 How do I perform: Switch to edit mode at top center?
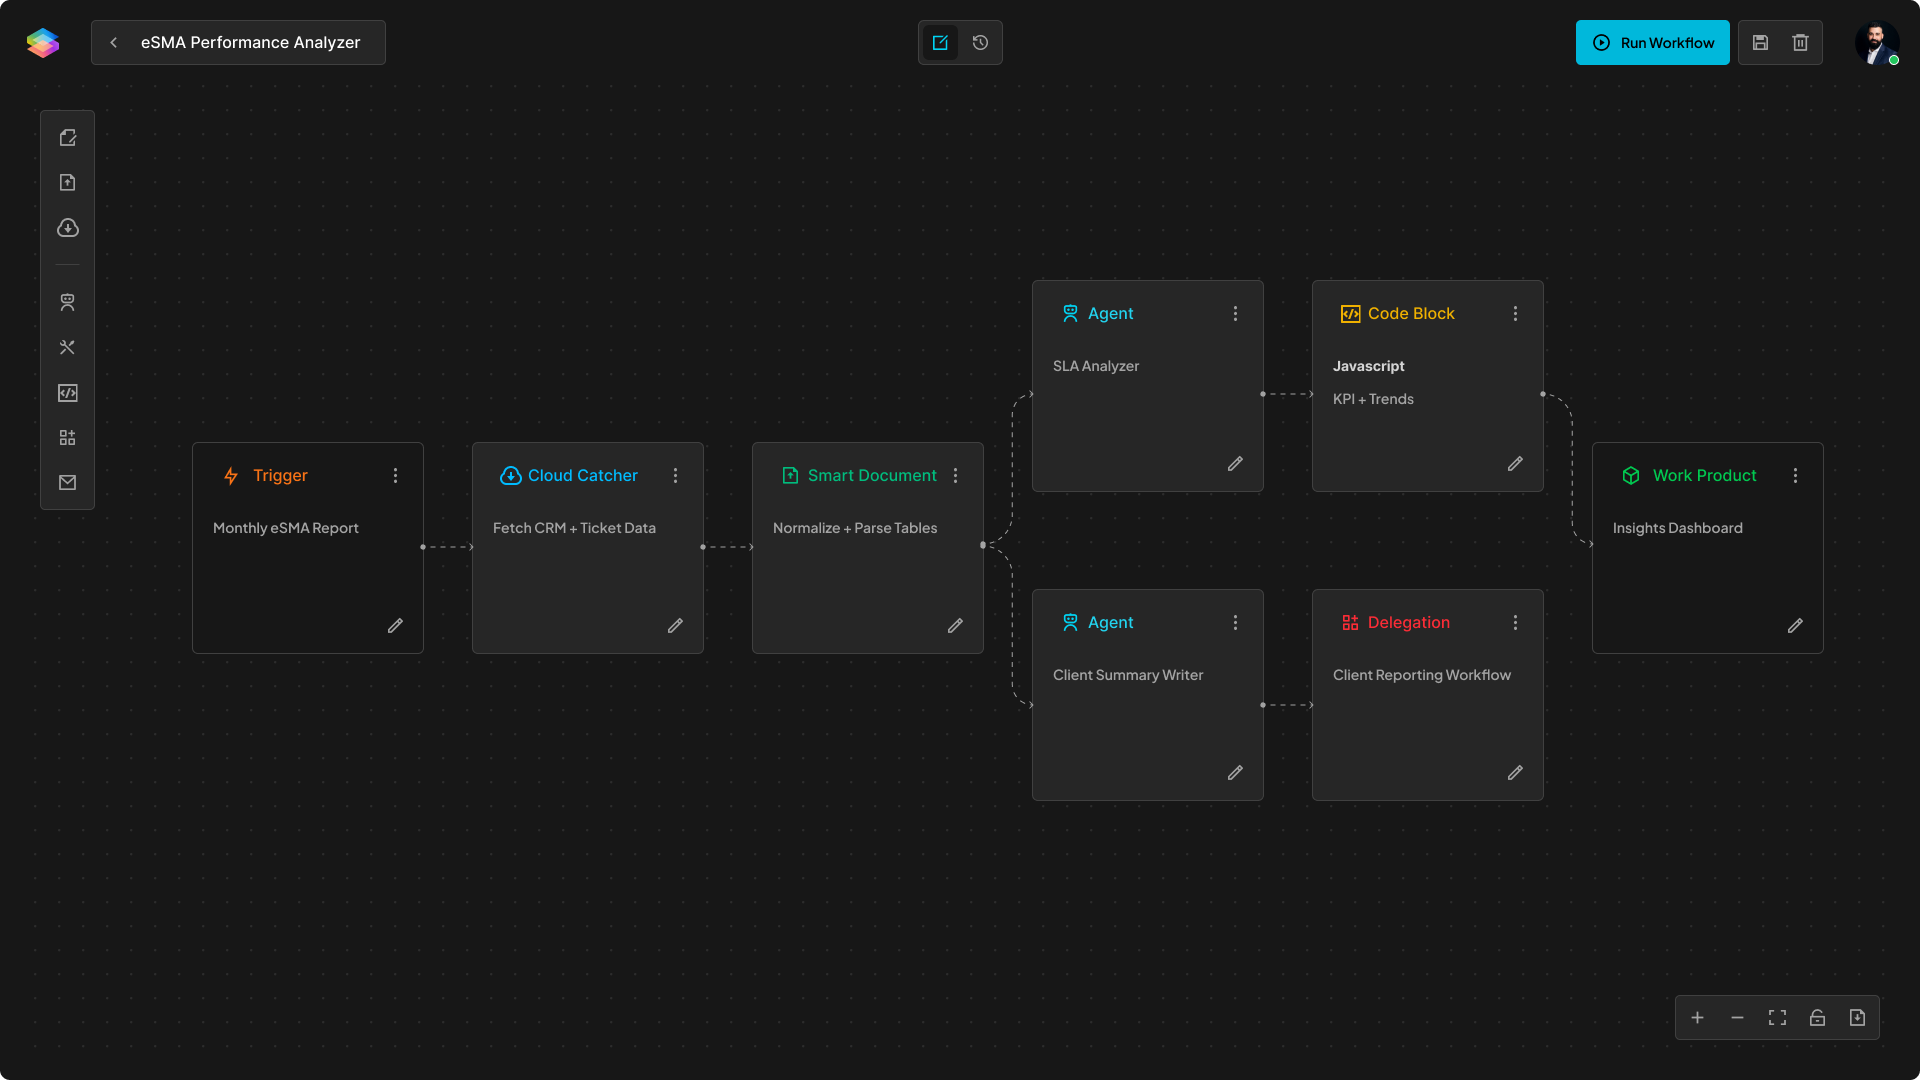[x=940, y=43]
